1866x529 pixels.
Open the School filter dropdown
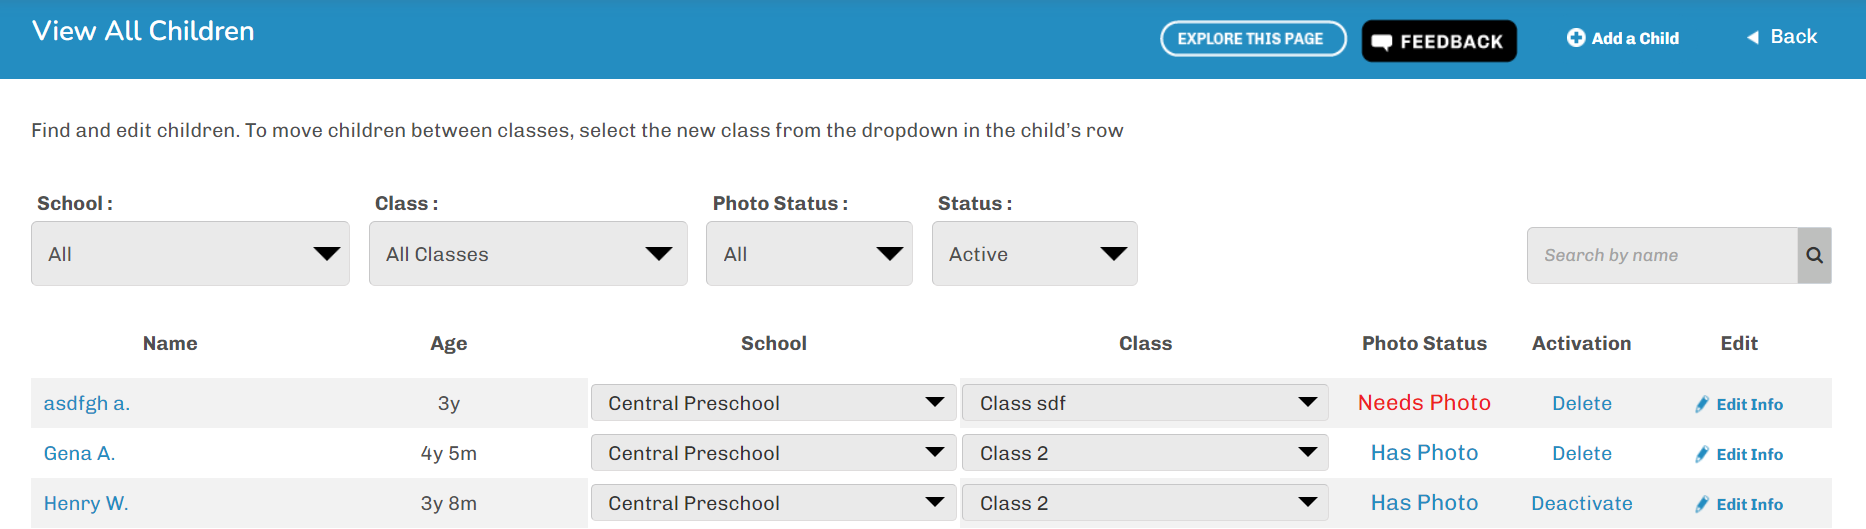tap(190, 254)
